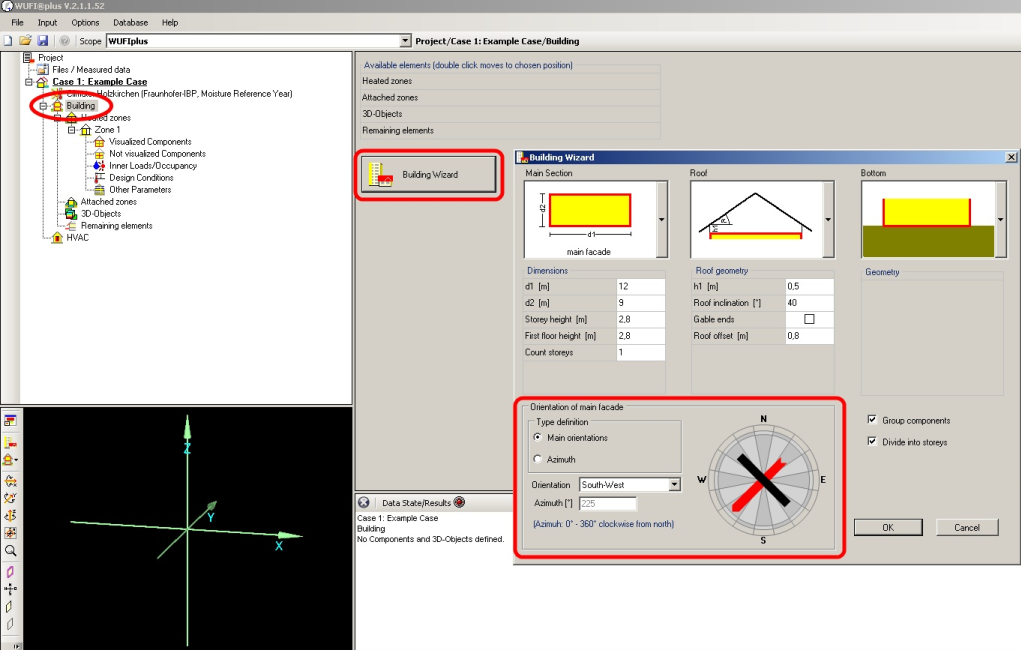Click the Building Wizard button

pos(429,175)
